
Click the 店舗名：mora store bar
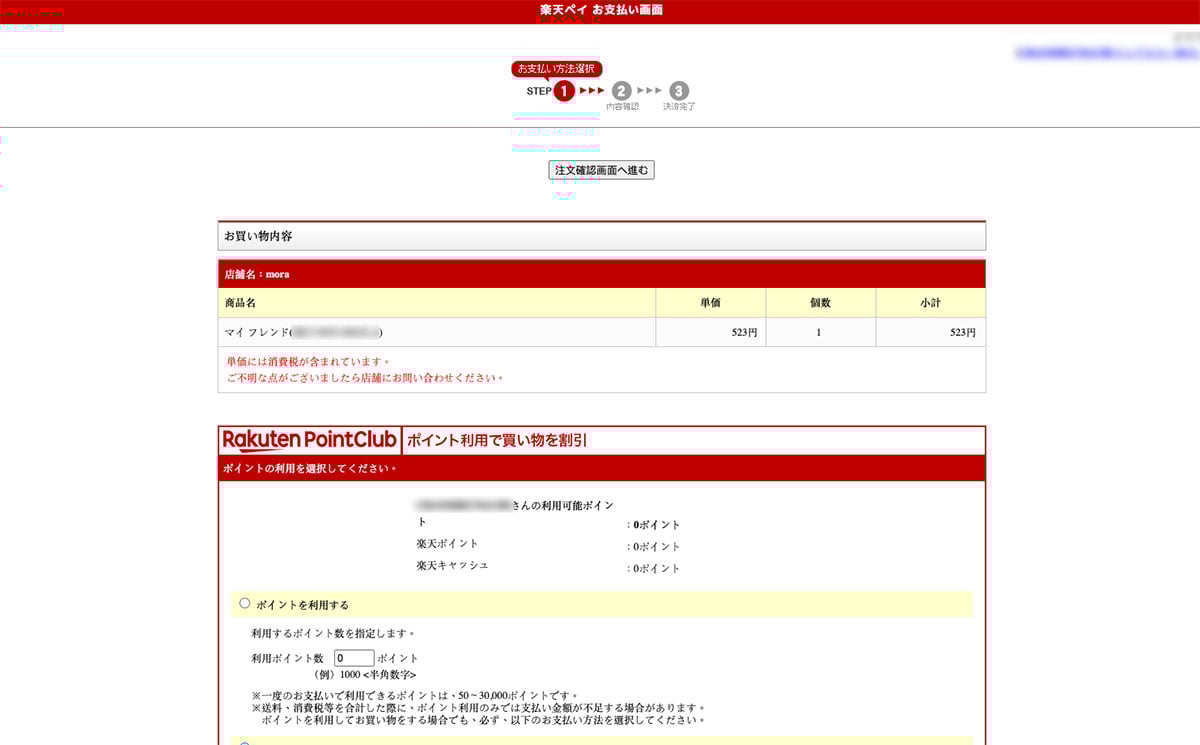602,274
